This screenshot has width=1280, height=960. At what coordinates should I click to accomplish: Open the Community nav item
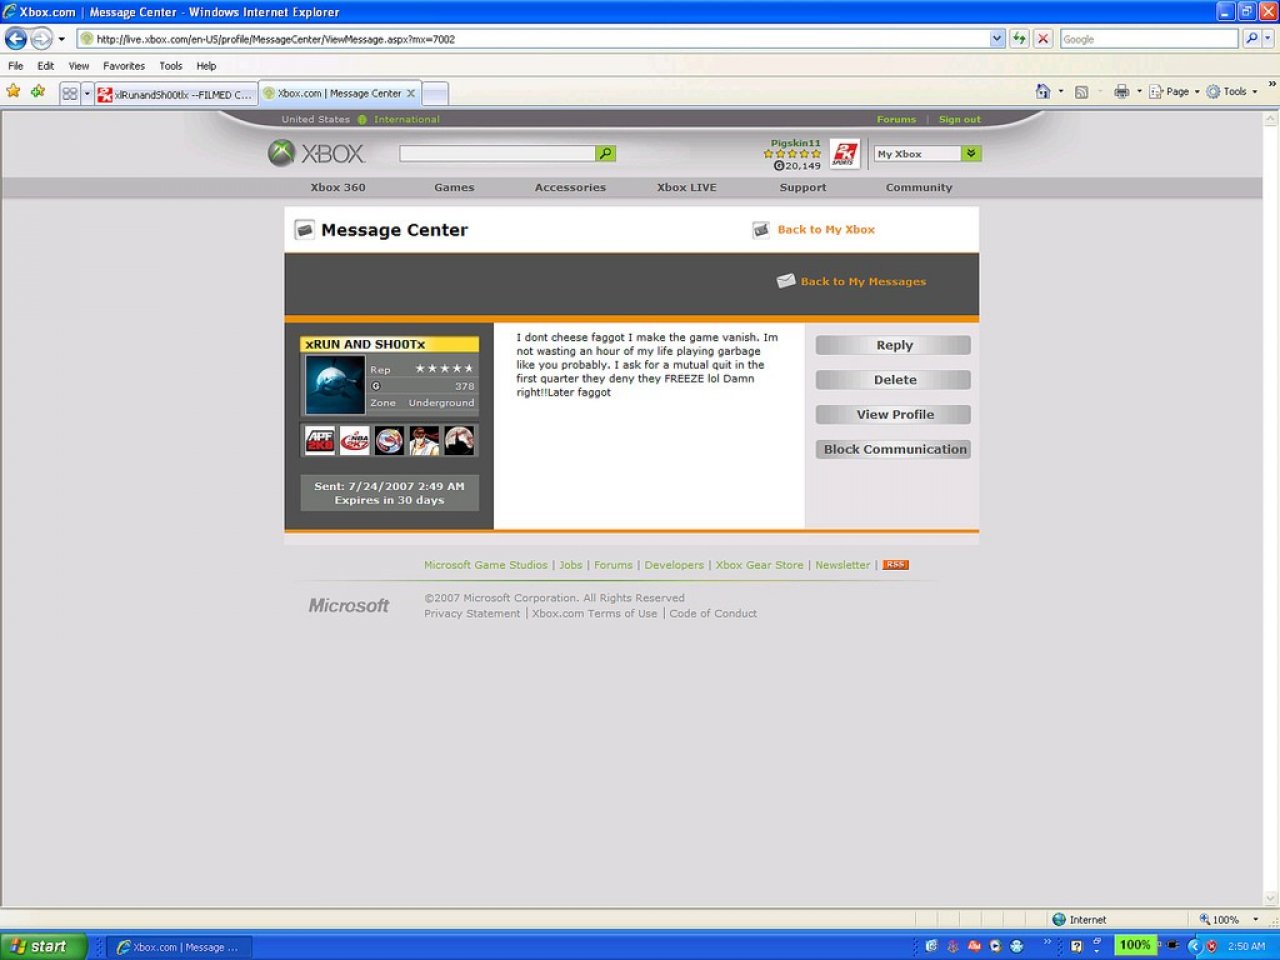(919, 187)
